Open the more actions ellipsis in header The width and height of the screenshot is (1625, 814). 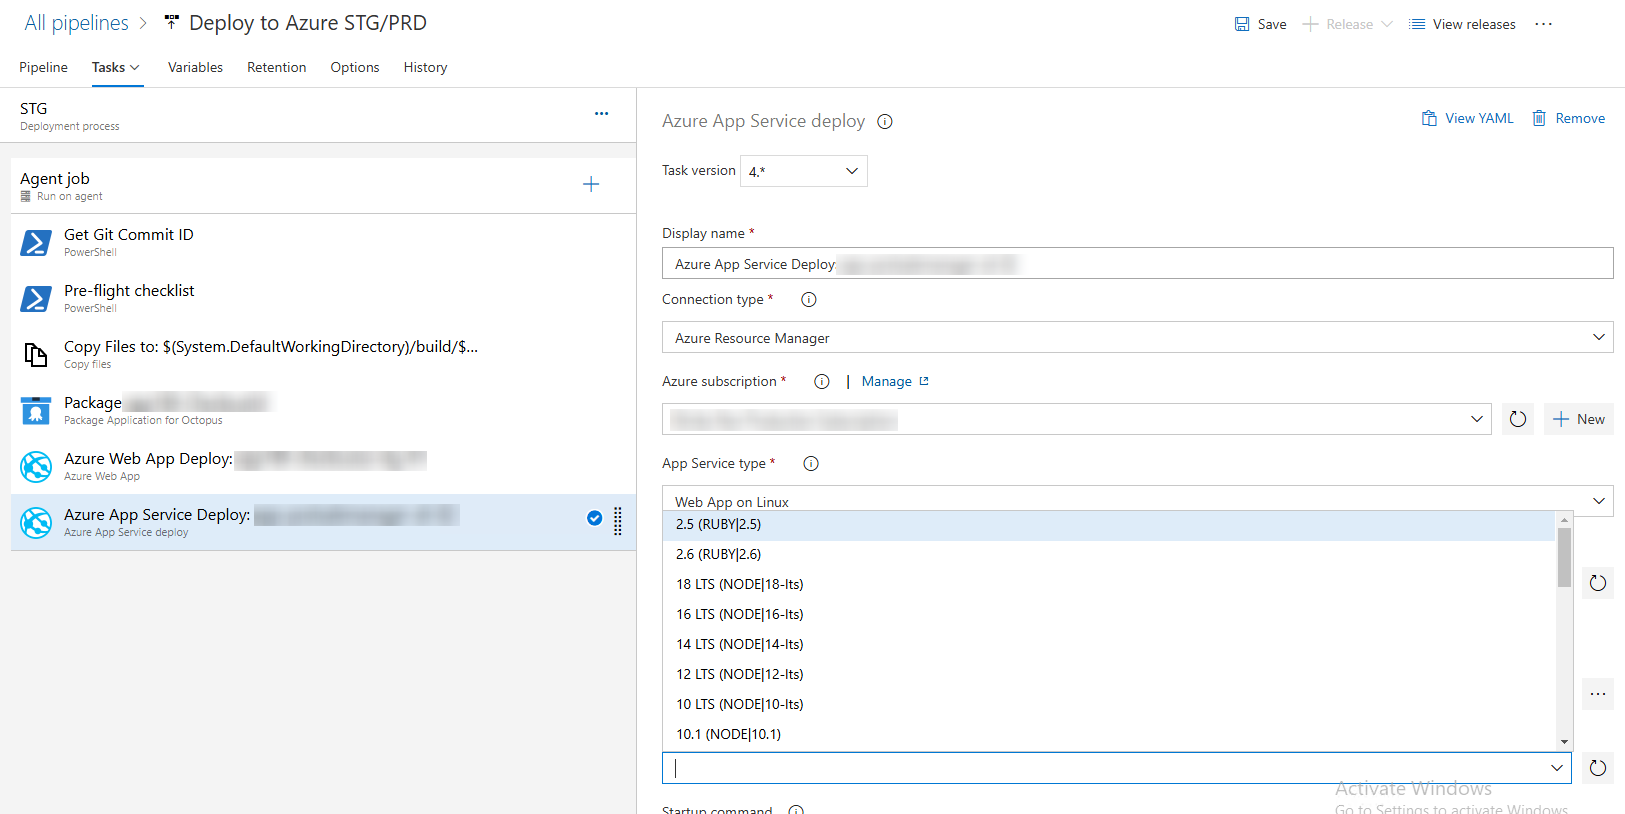pyautogui.click(x=1543, y=24)
